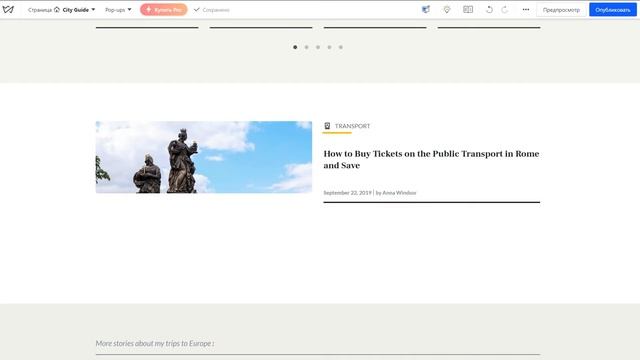The width and height of the screenshot is (640, 360).
Task: Open the announcements megaphone icon
Action: [x=426, y=9]
